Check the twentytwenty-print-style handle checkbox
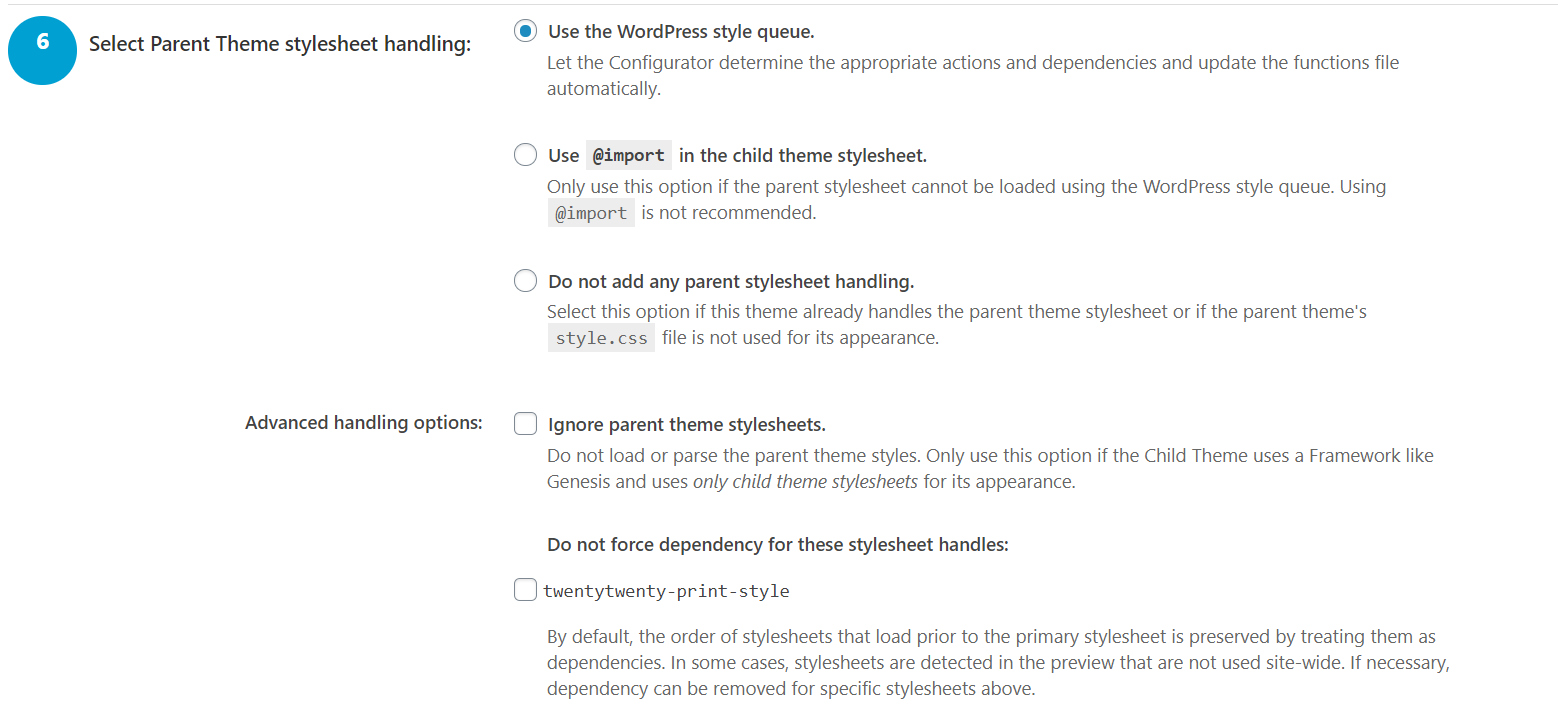1558x718 pixels. pos(525,589)
